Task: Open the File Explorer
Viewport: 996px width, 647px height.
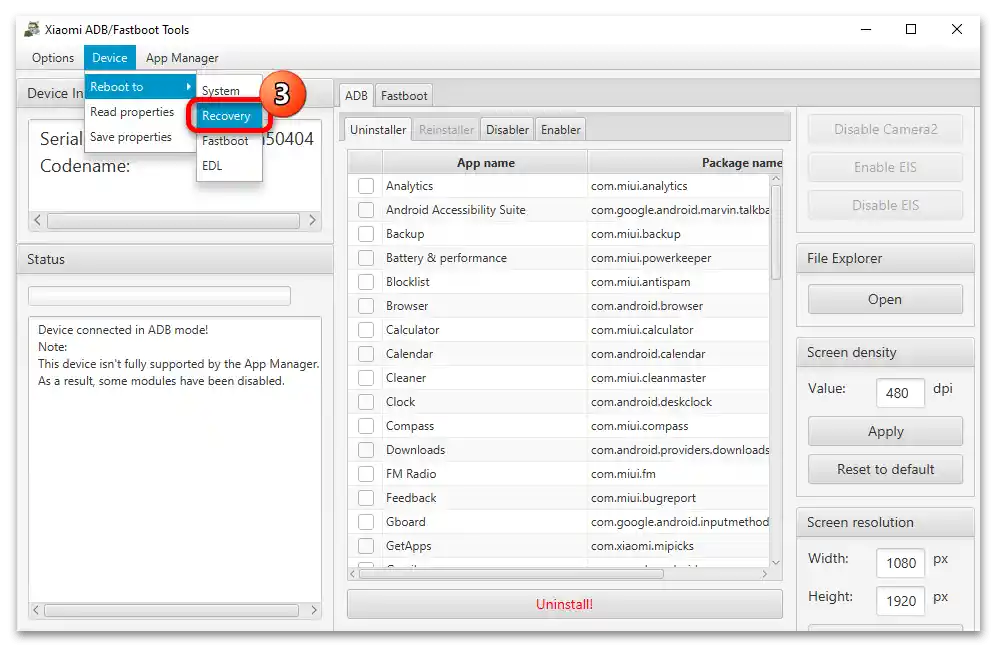Action: coord(885,299)
